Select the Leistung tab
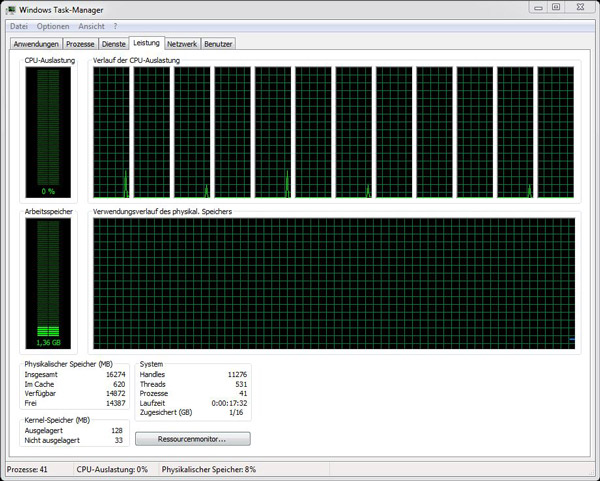The height and width of the screenshot is (481, 600). (x=147, y=43)
